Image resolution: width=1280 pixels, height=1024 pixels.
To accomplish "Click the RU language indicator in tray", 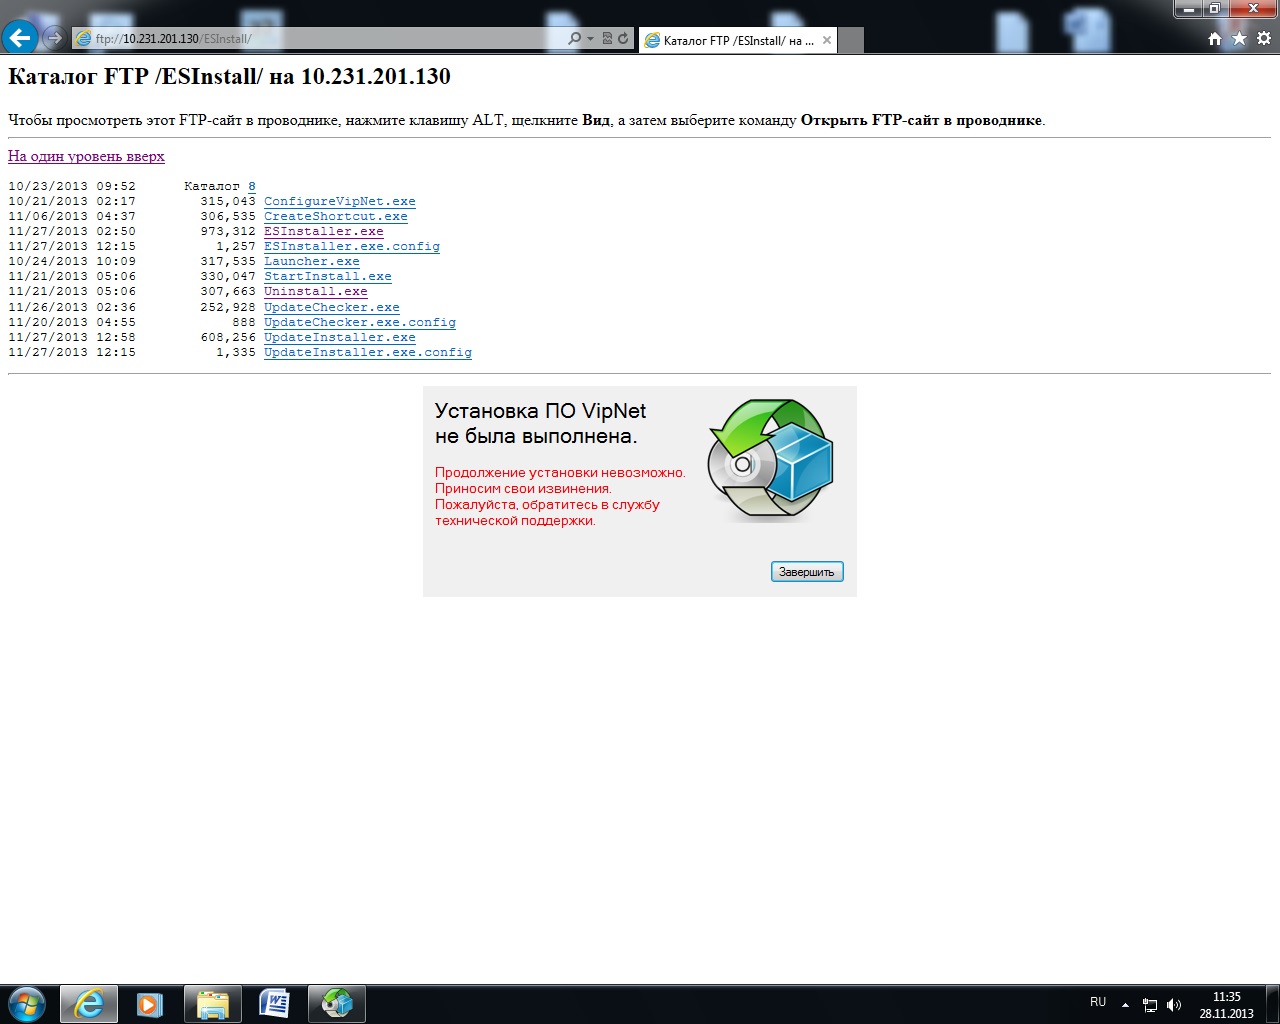I will point(1098,1002).
